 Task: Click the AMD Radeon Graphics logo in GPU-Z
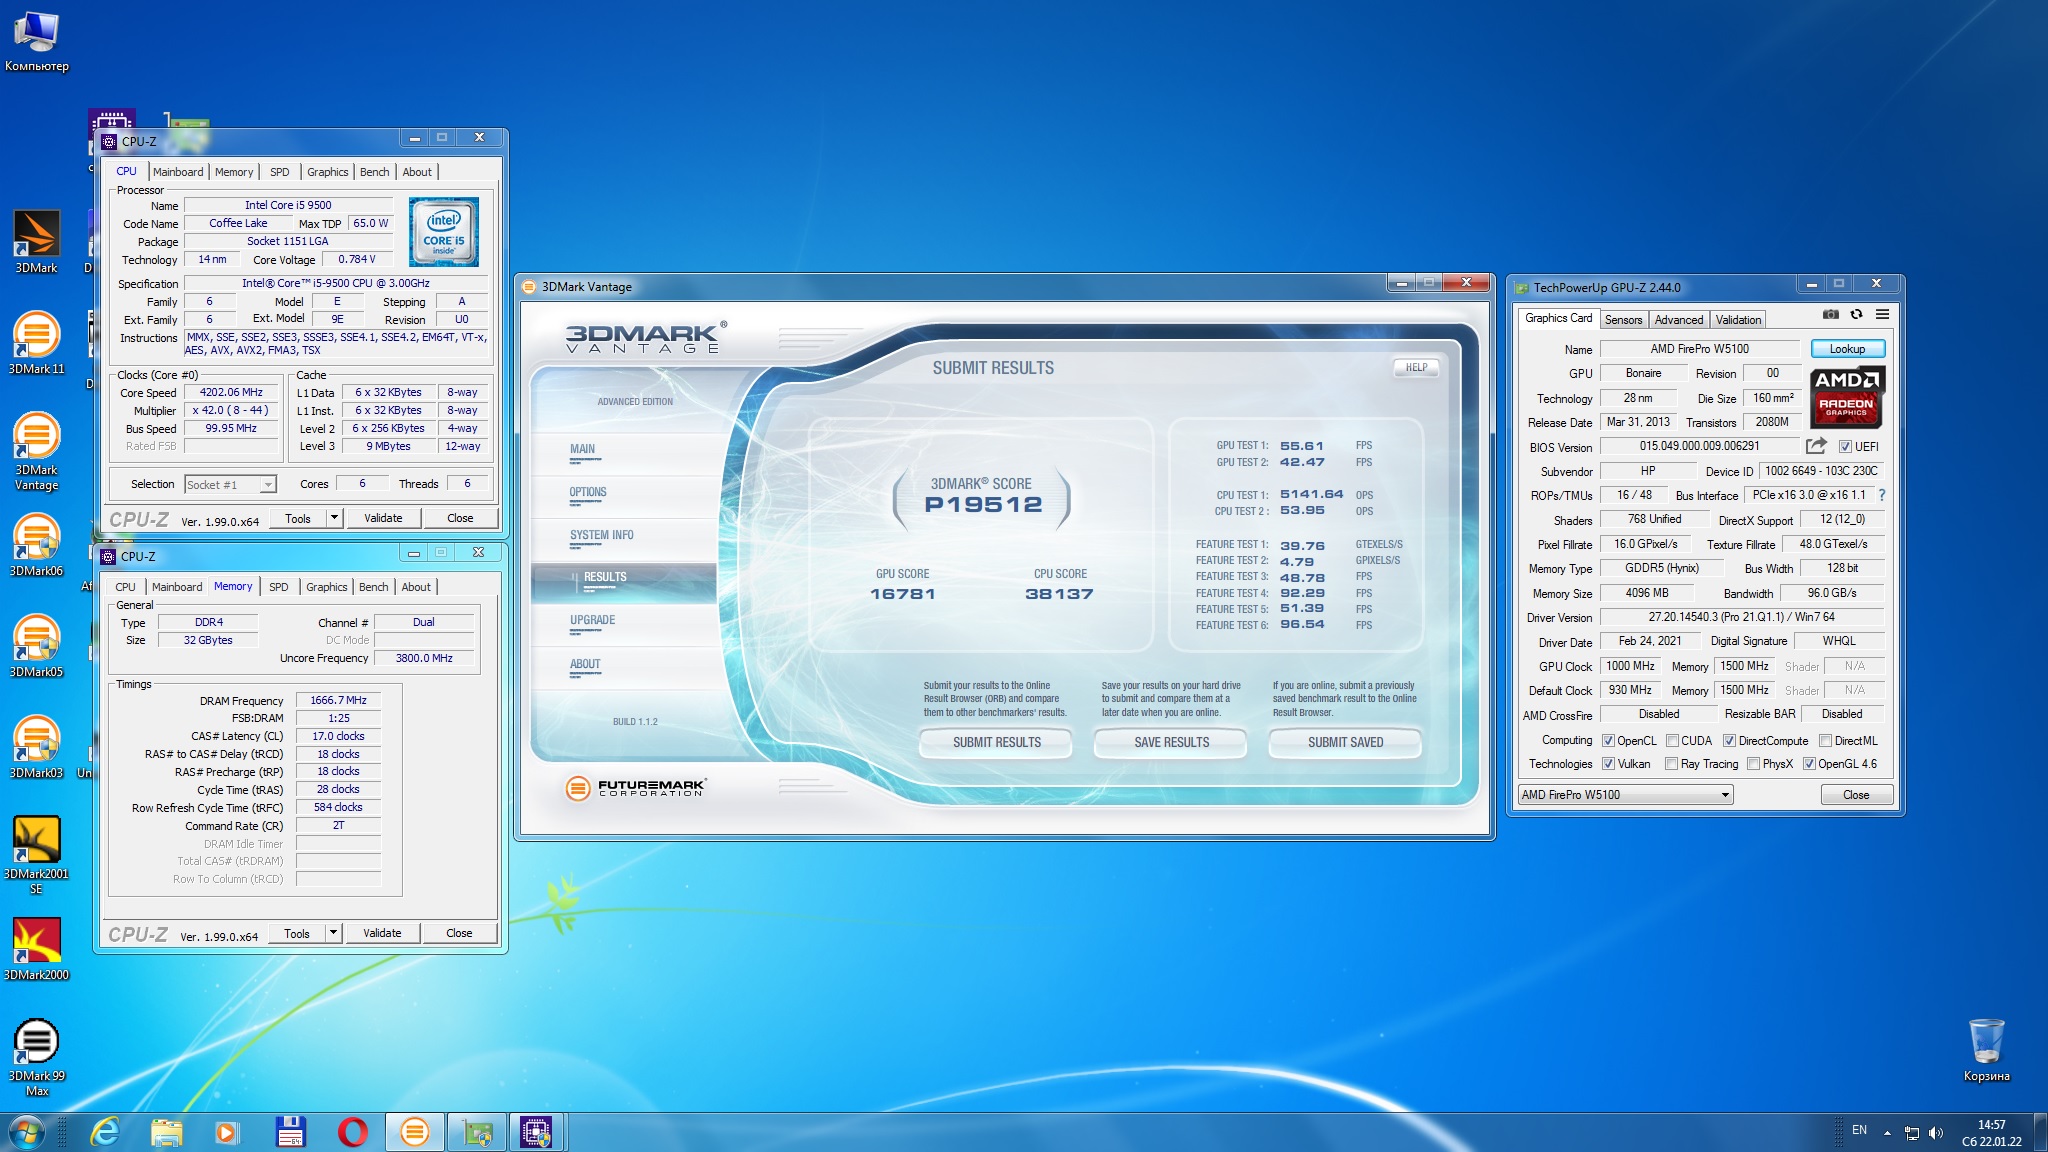tap(1846, 396)
